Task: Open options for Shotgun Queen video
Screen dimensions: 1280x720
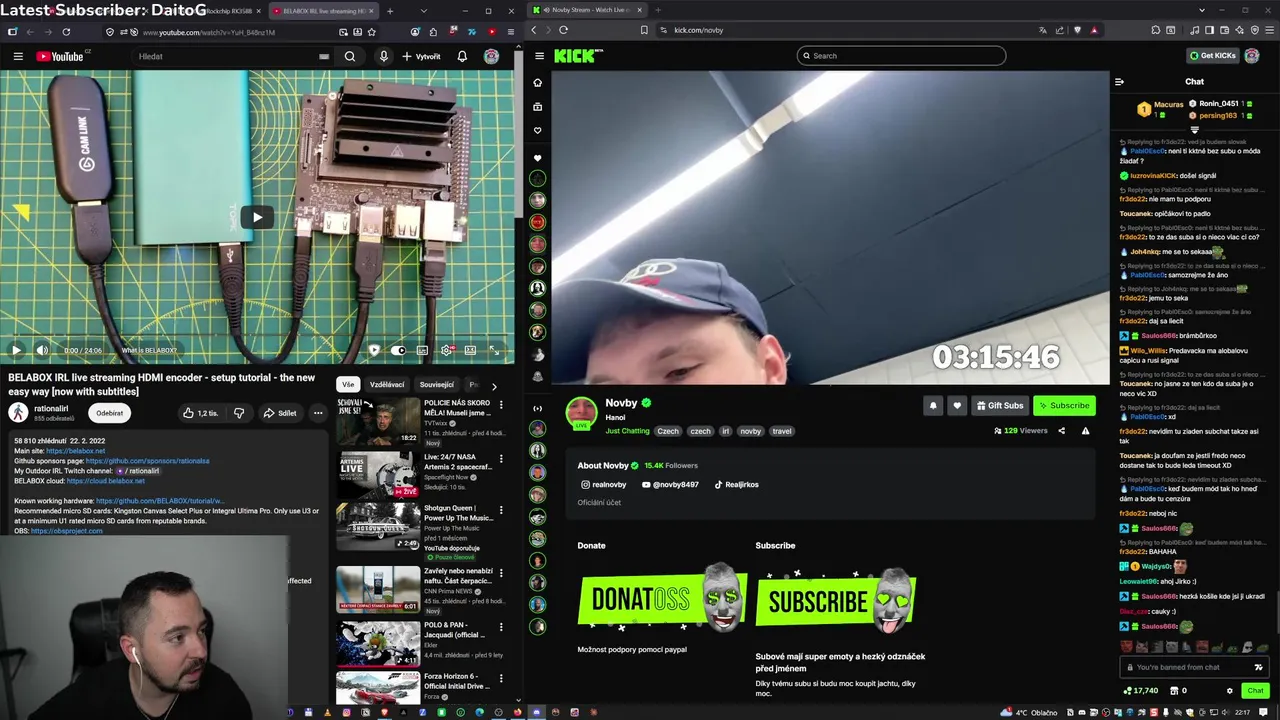Action: click(501, 512)
